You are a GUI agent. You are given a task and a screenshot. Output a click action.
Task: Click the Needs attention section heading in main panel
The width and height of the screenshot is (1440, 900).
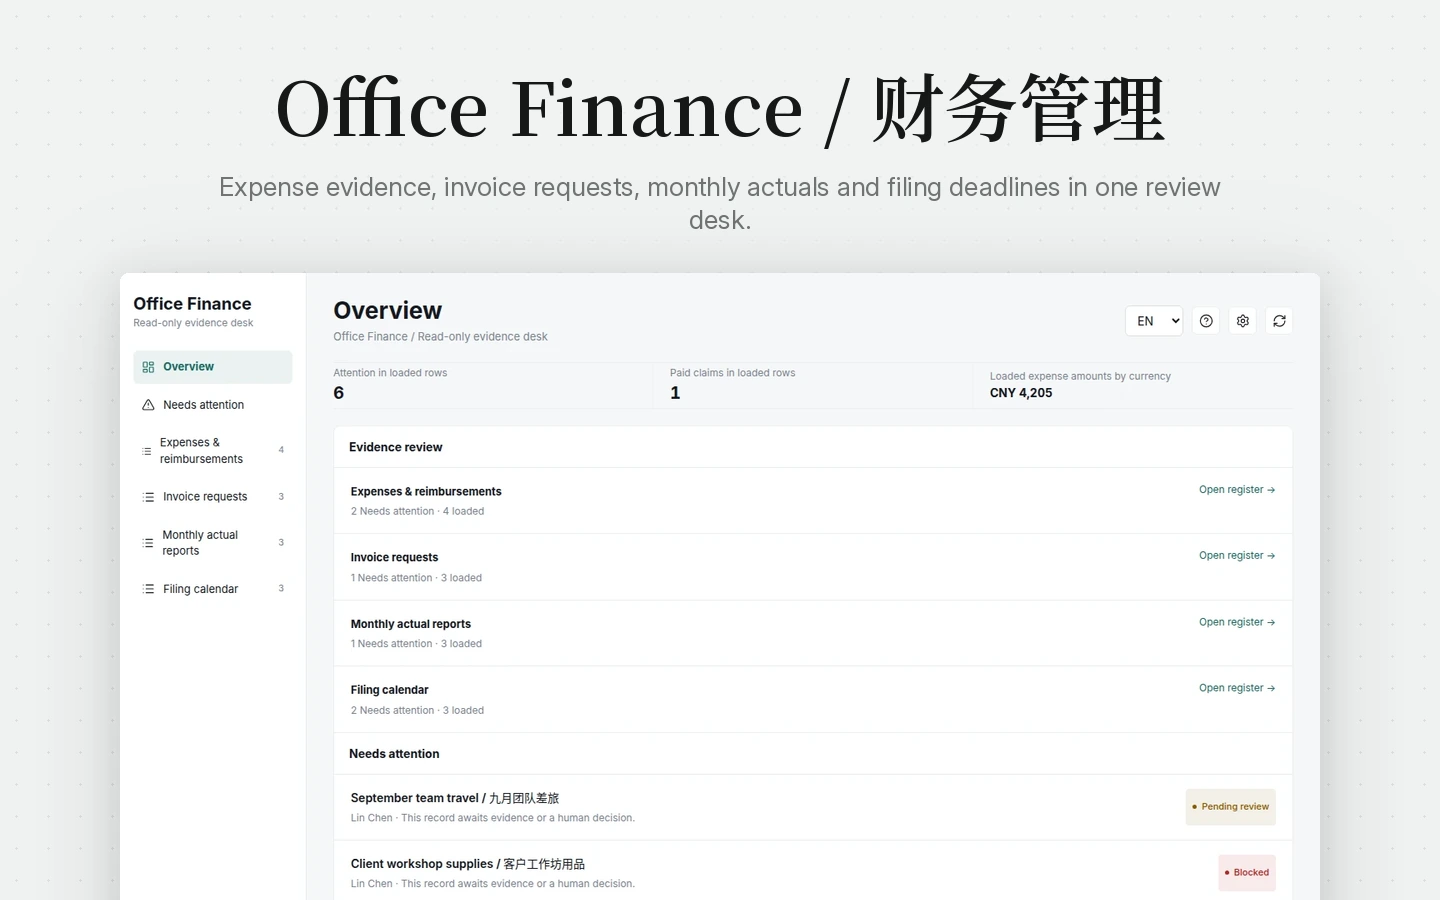[394, 754]
